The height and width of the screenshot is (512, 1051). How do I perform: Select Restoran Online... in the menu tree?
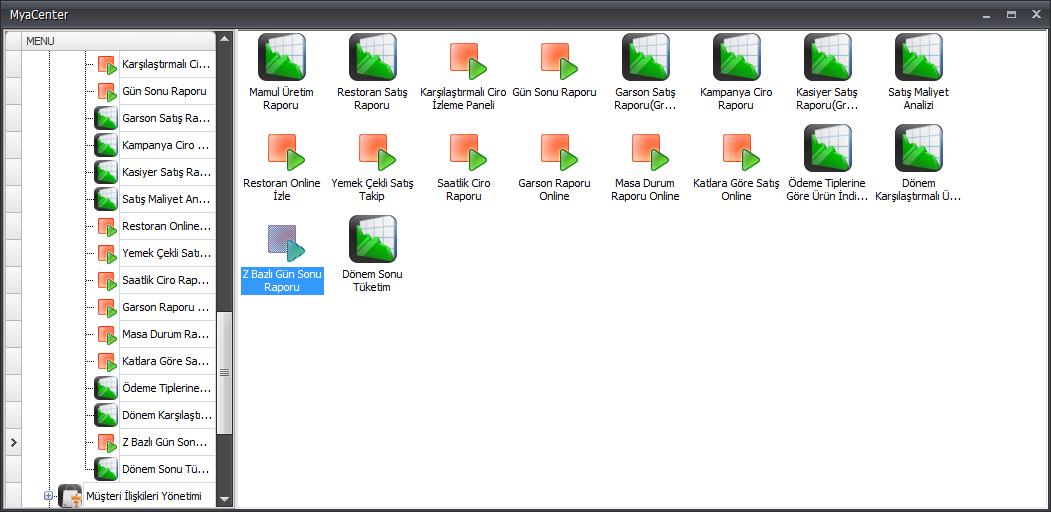tap(167, 227)
